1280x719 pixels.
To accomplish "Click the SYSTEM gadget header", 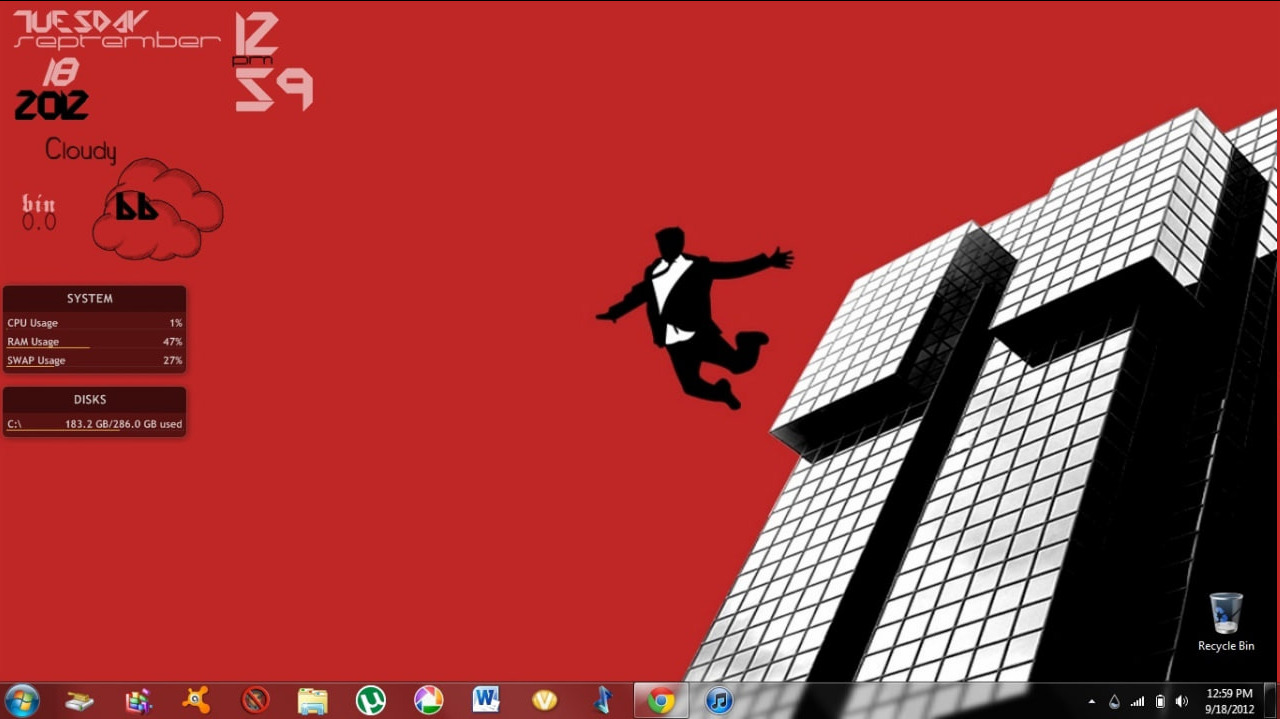I will coord(90,298).
